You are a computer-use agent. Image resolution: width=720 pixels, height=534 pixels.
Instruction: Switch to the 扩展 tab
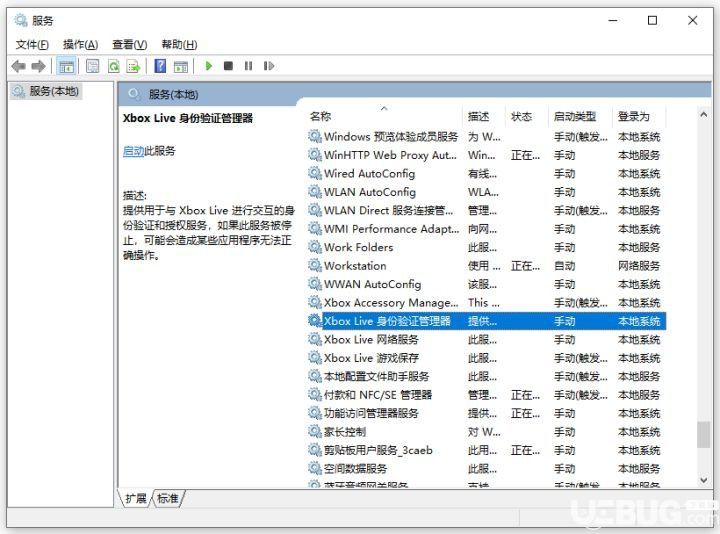pyautogui.click(x=136, y=499)
